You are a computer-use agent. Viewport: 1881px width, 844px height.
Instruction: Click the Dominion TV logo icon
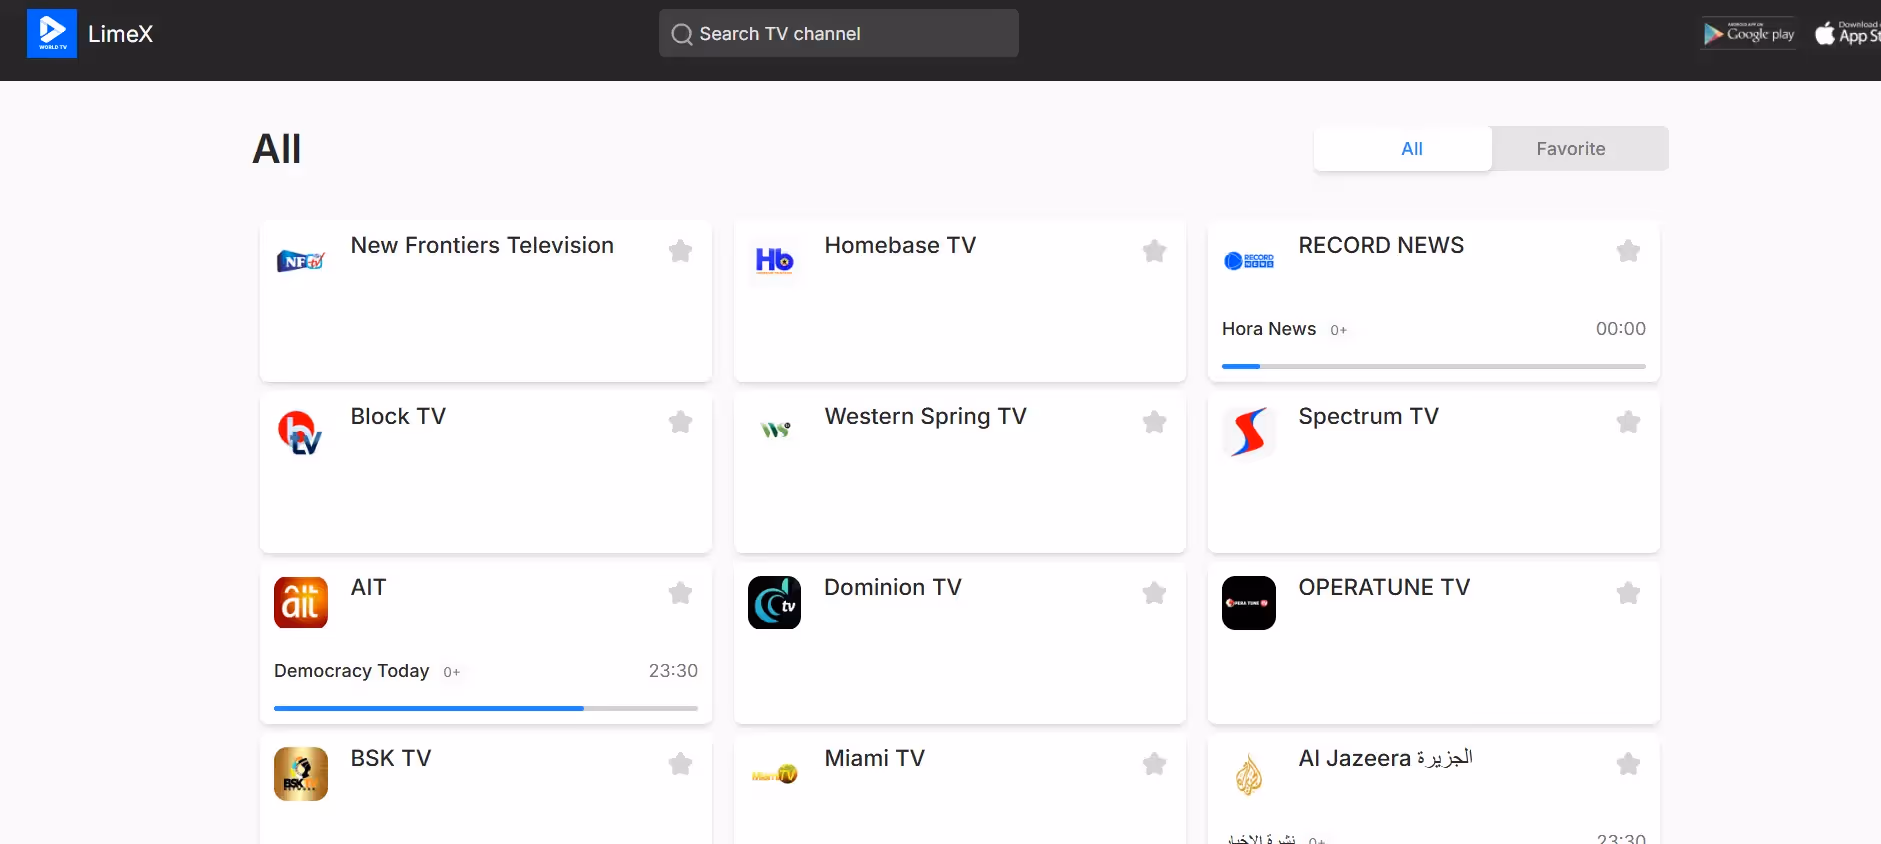tap(774, 603)
